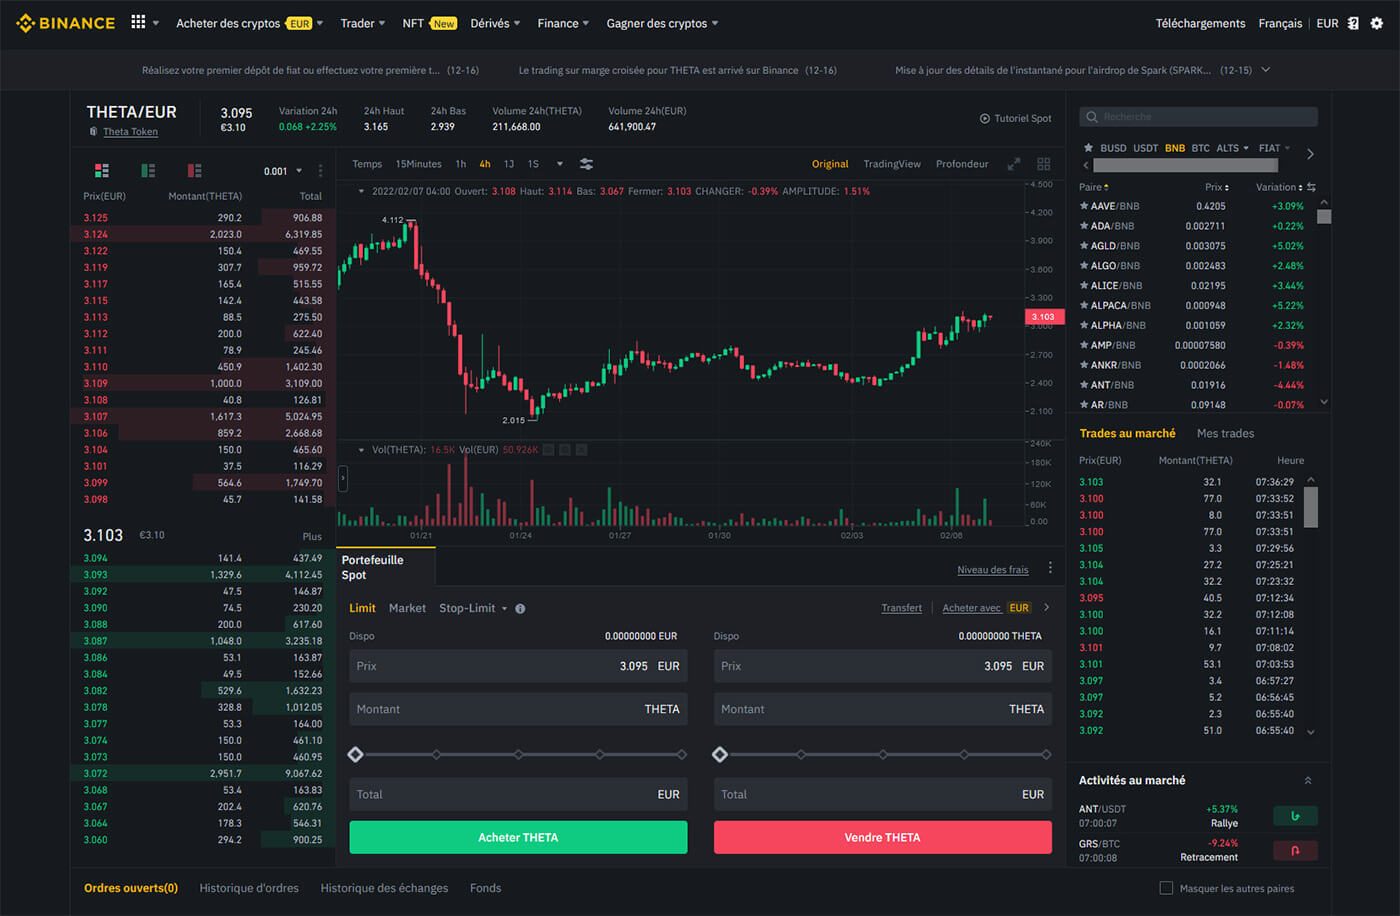1400x916 pixels.
Task: Switch to multi-chart grid layout
Action: (x=1044, y=164)
